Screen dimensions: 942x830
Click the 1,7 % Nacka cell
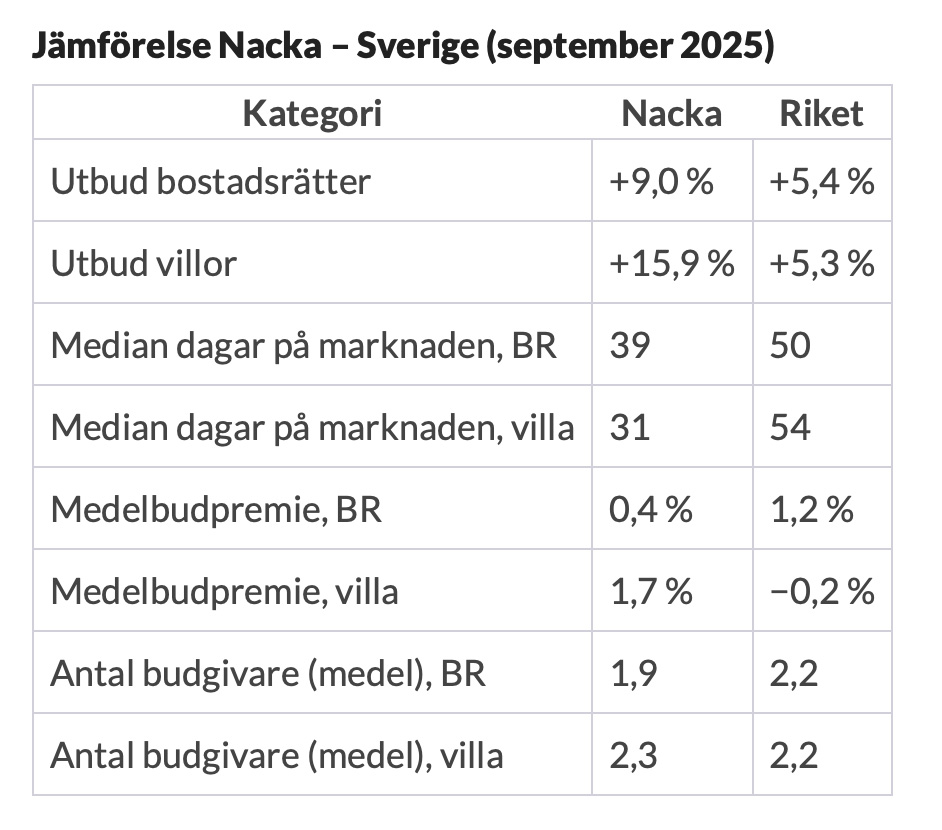651,592
